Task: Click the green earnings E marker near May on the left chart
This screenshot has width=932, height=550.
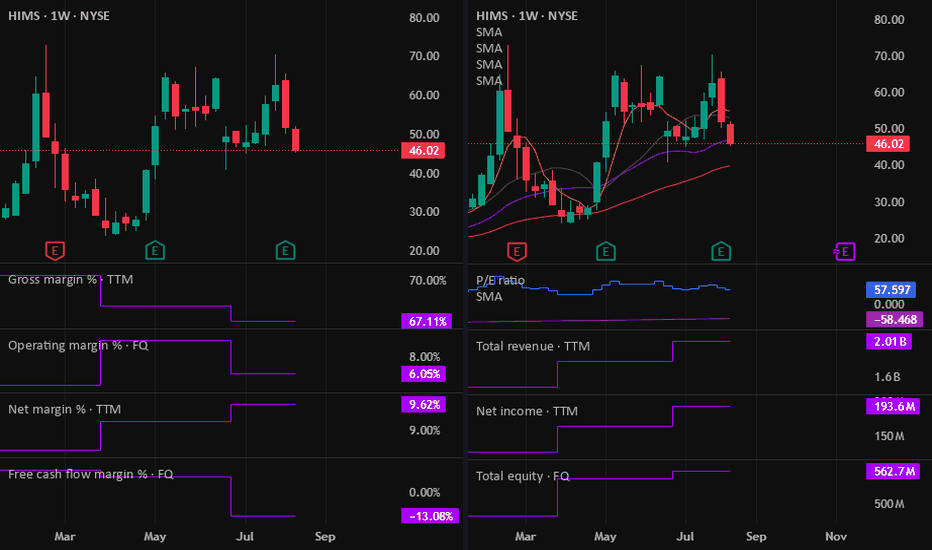Action: [155, 250]
